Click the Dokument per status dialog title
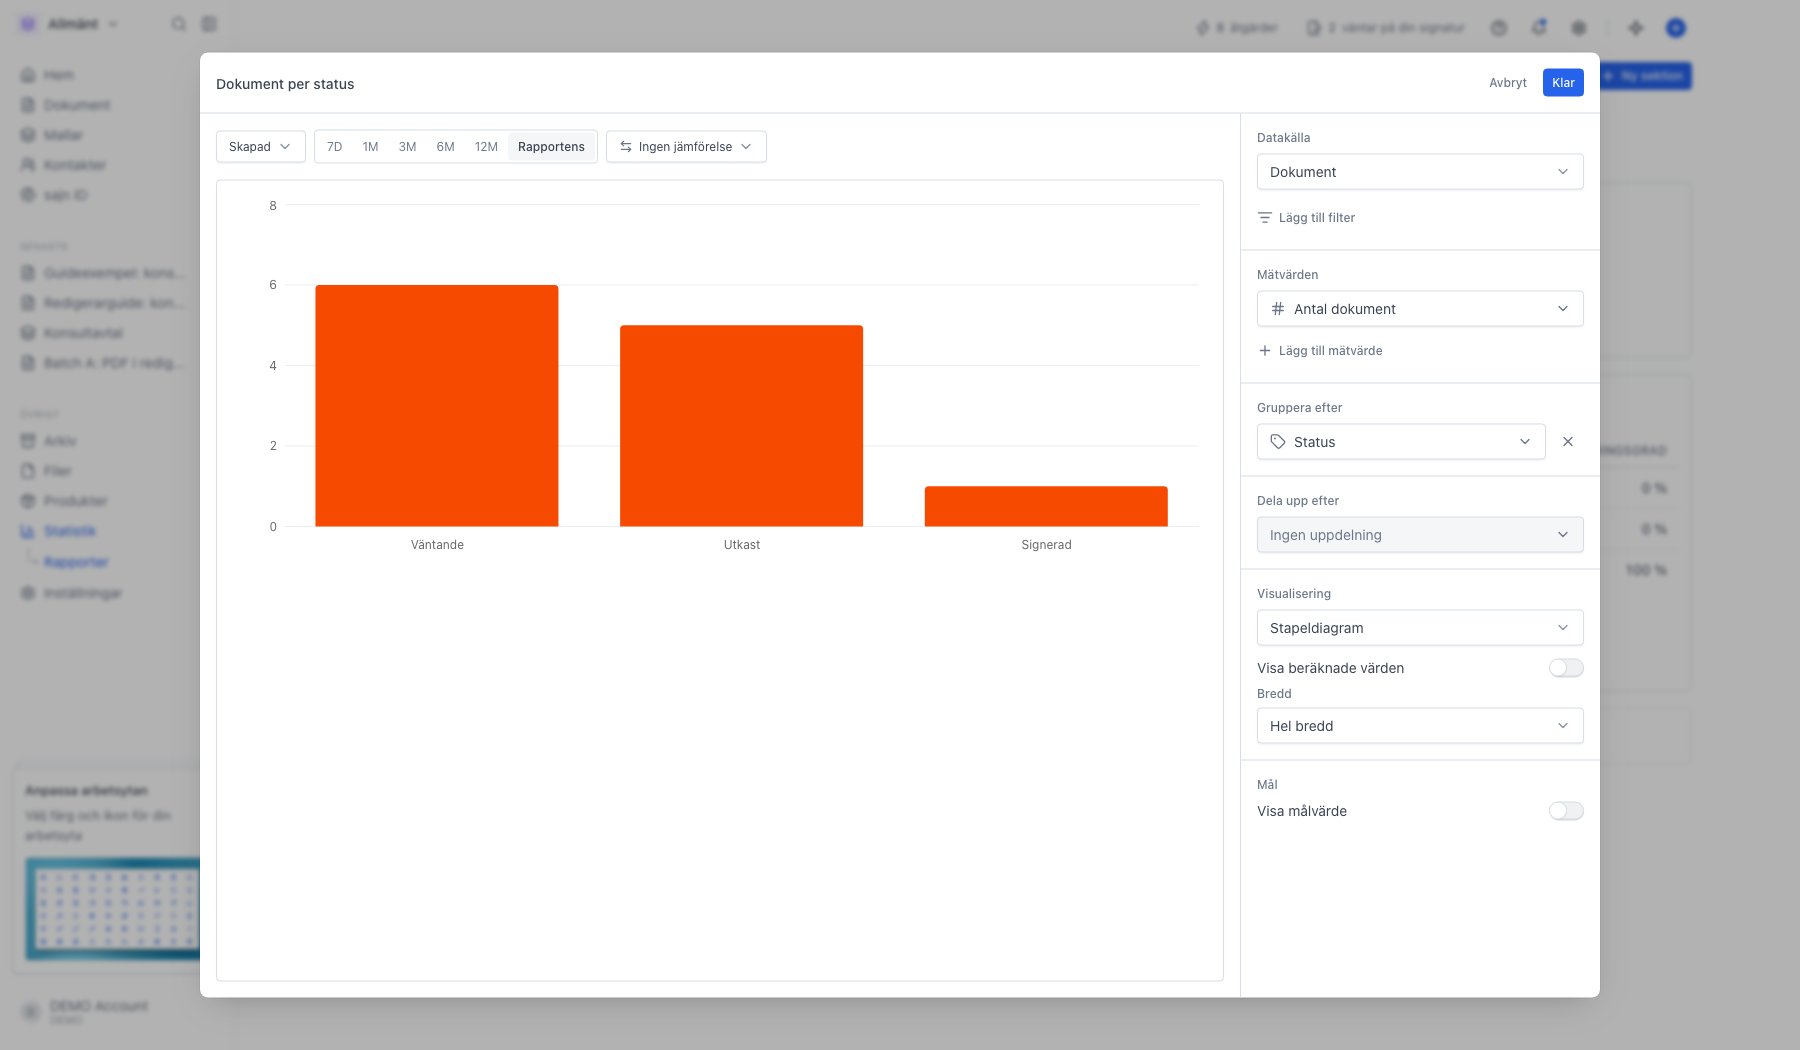1800x1050 pixels. (x=285, y=84)
